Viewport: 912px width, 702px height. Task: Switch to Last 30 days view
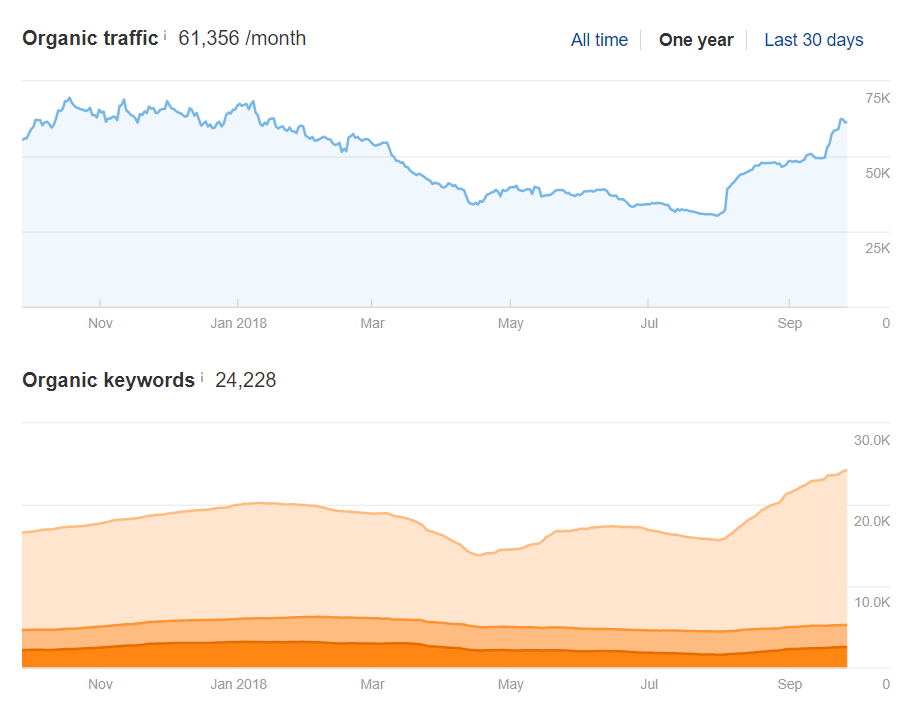(x=814, y=40)
